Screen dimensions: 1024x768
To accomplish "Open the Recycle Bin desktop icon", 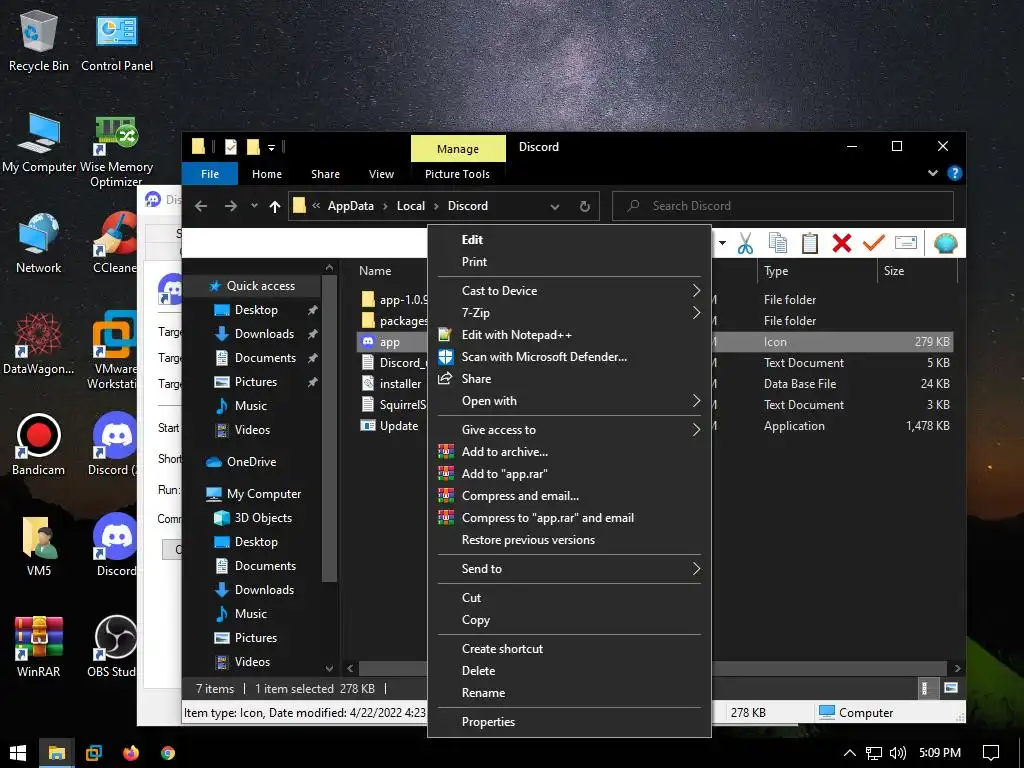I will [x=39, y=40].
